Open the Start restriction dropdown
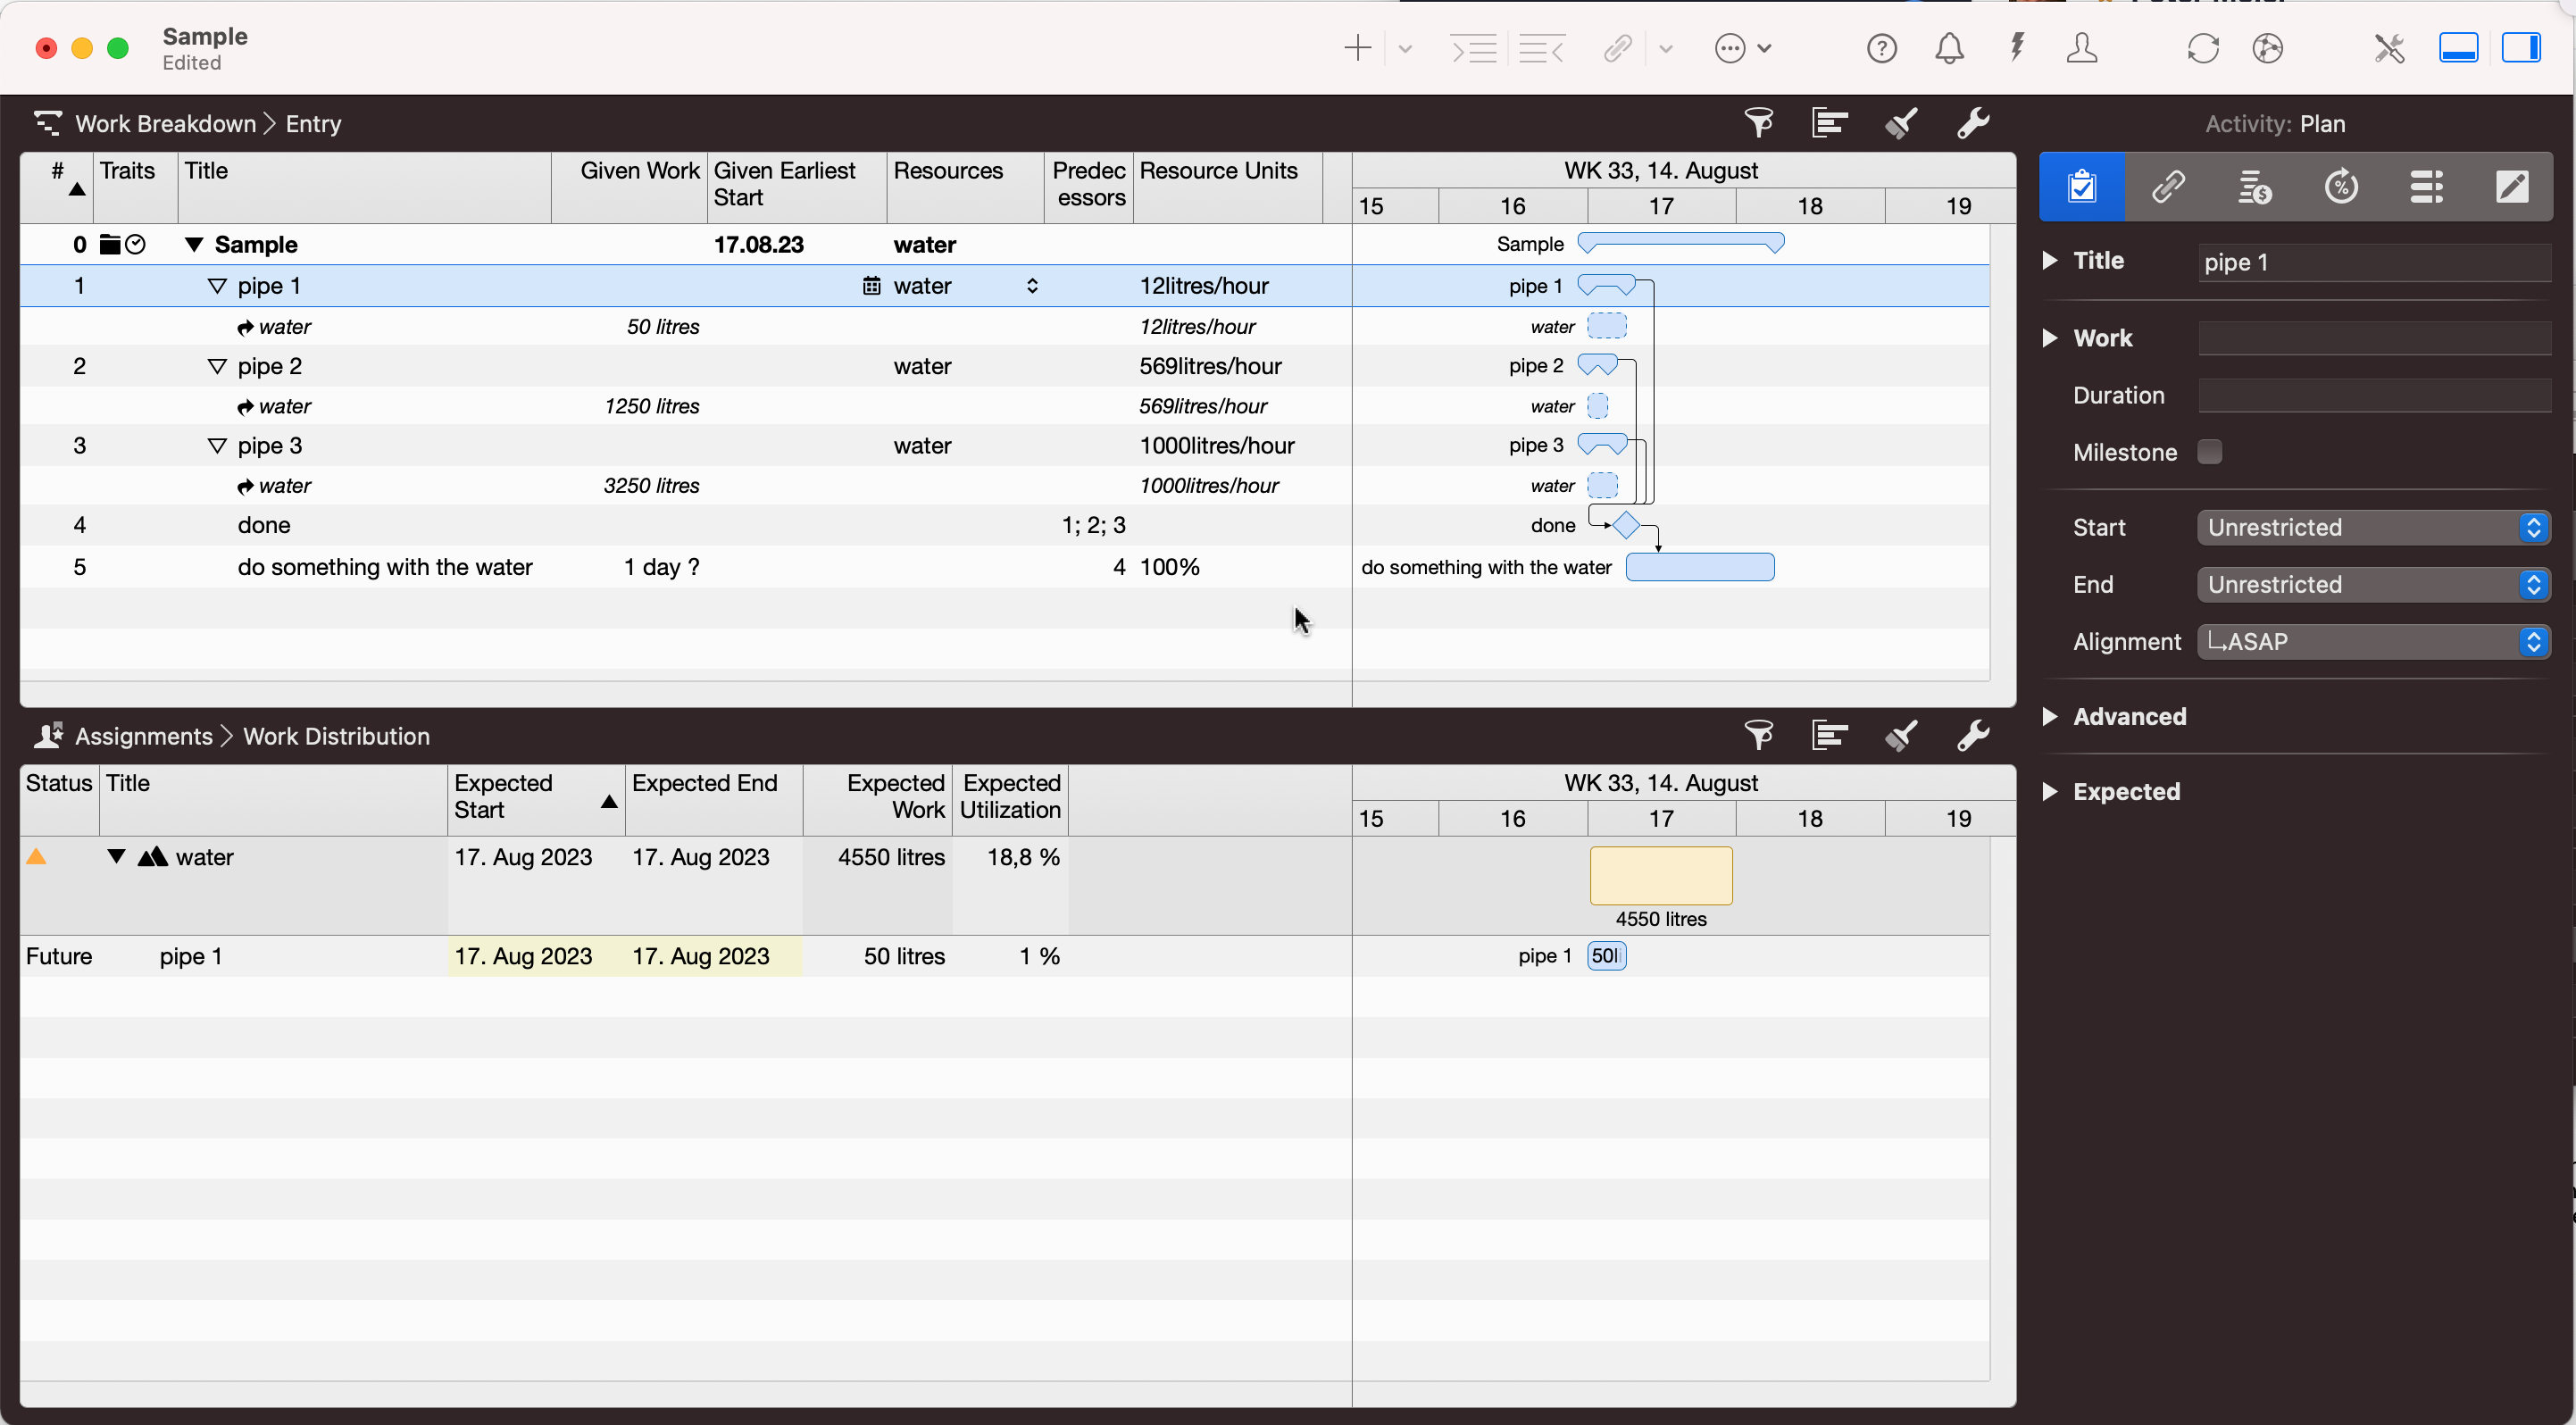 [2373, 527]
